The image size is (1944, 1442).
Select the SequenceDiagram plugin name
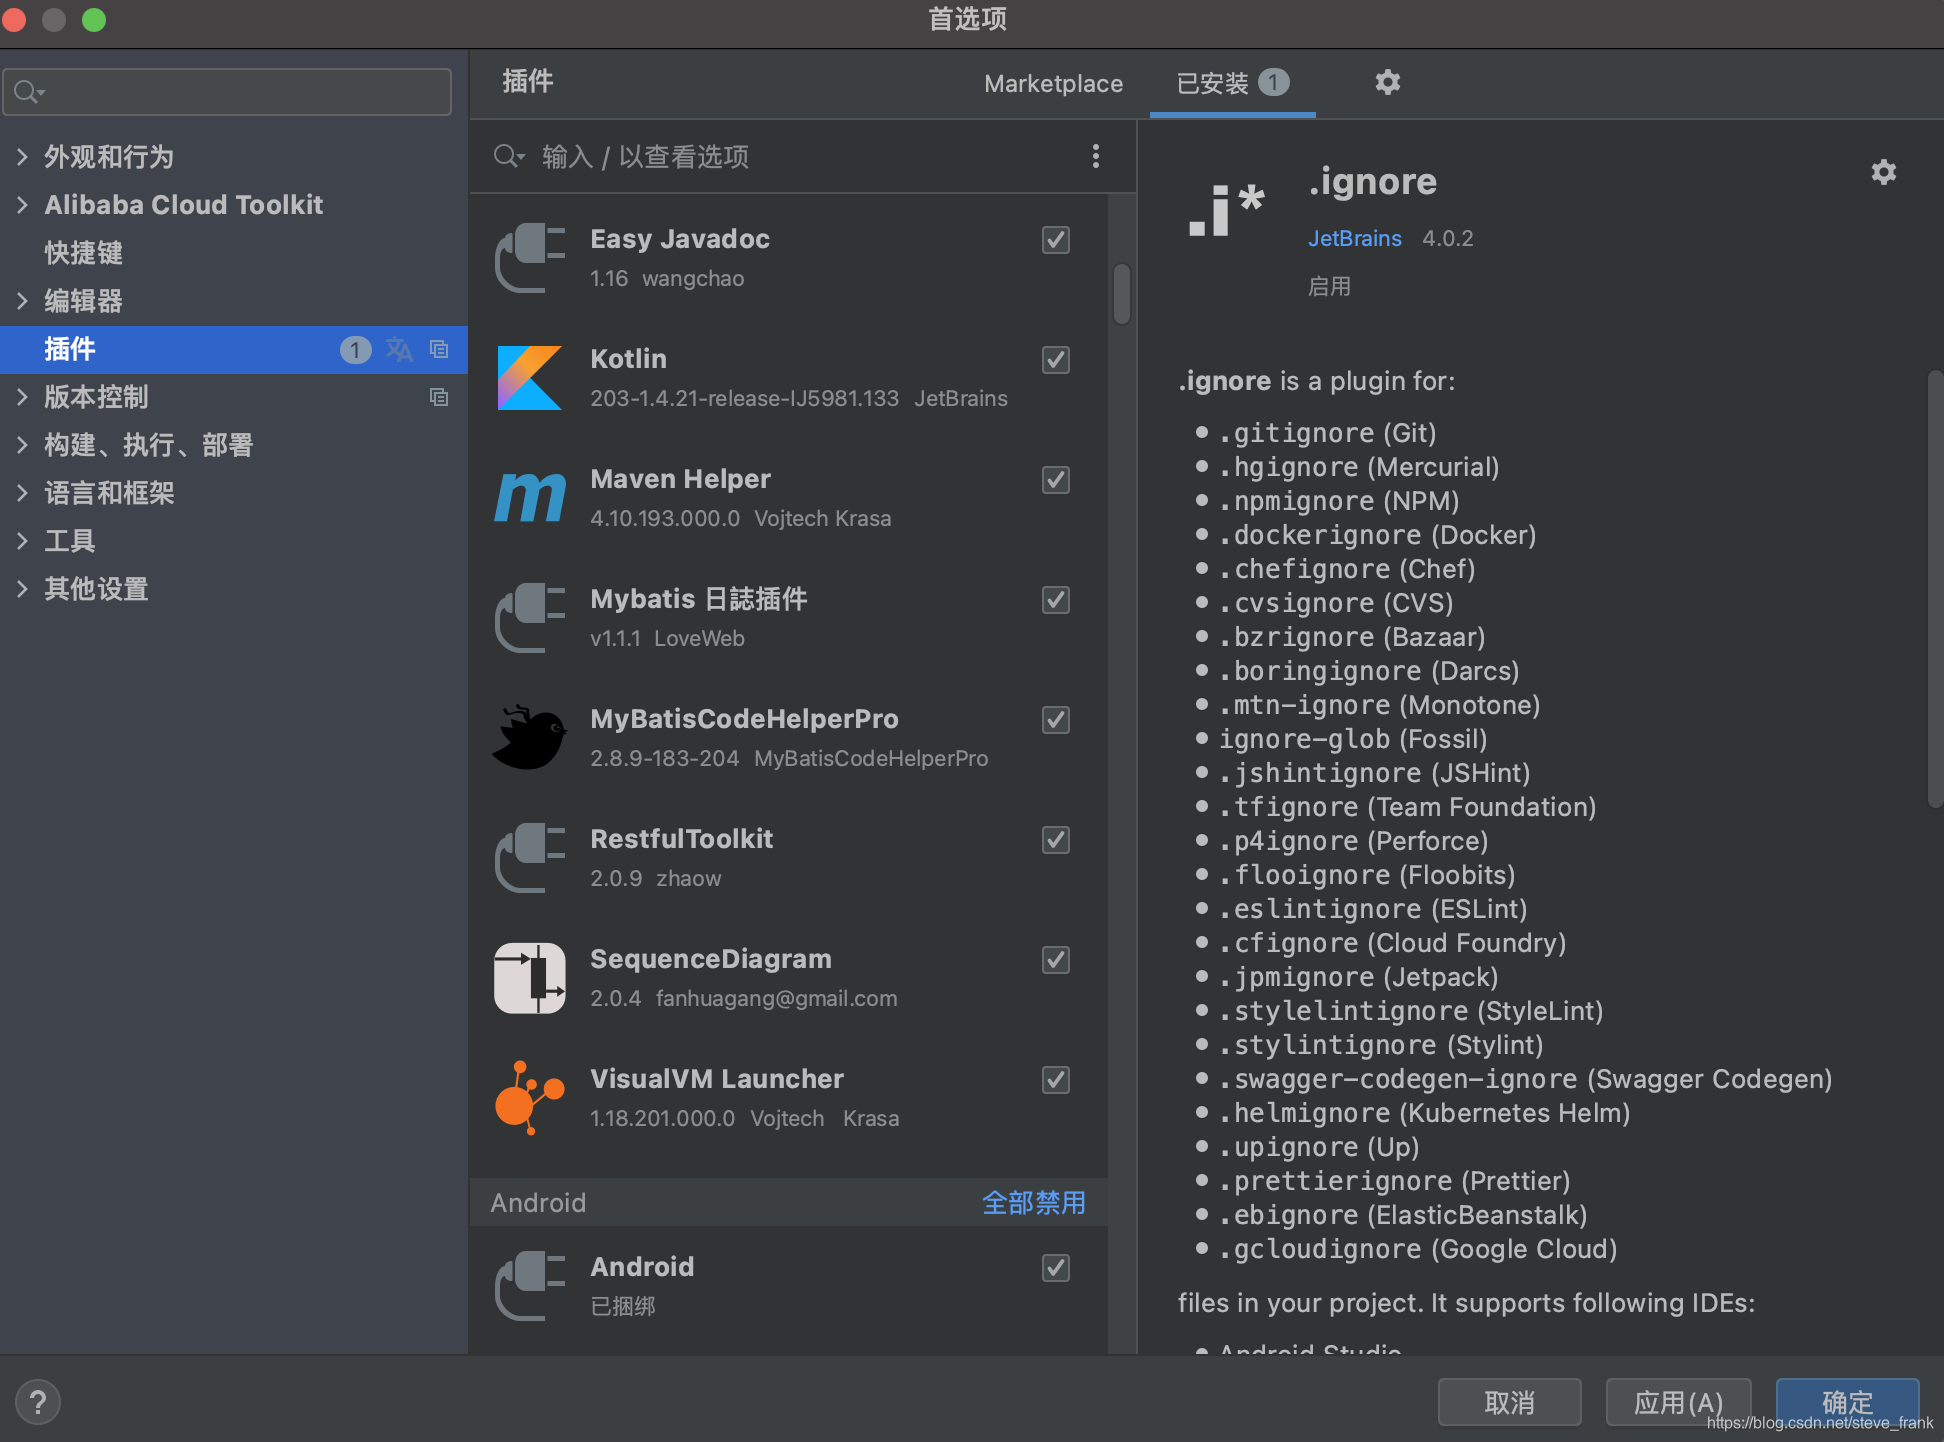[711, 959]
